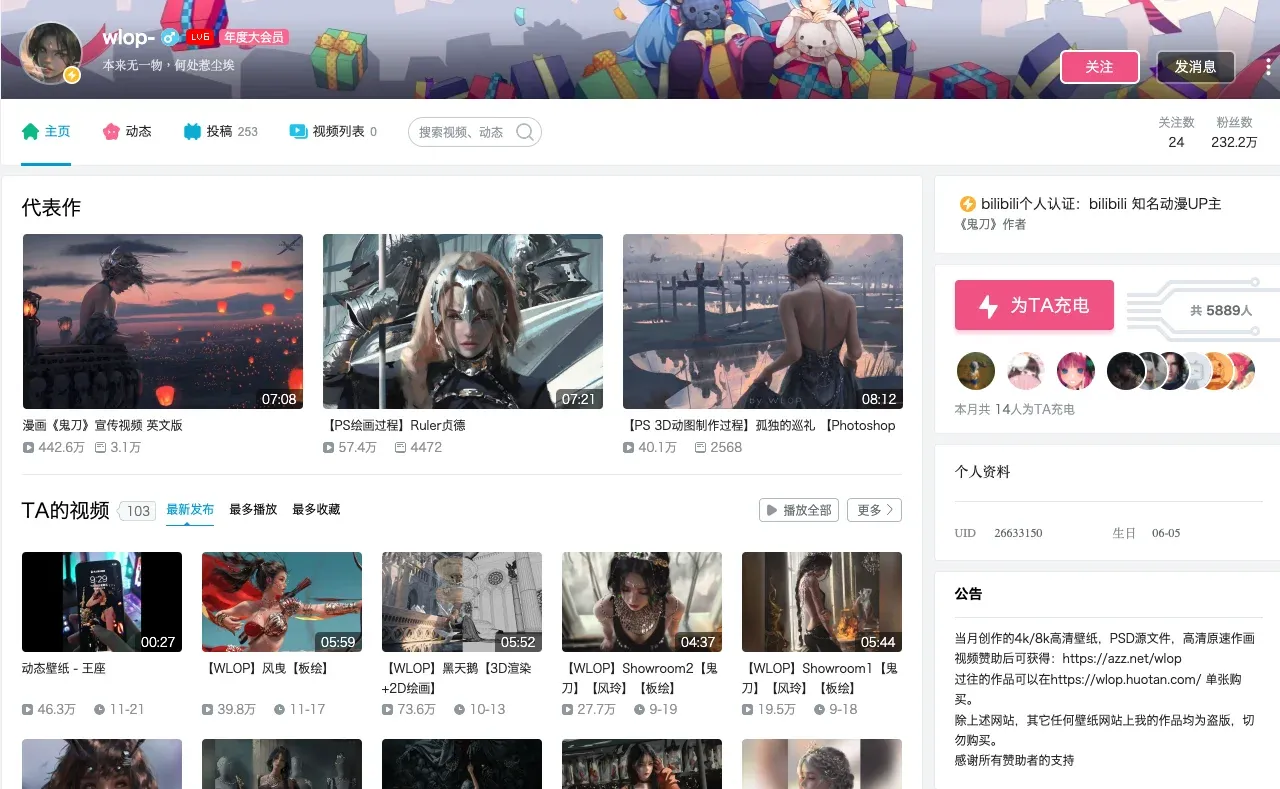Open video title 漫画《鬼刀》宣传视频 英文版
1280x789 pixels.
tap(103, 426)
